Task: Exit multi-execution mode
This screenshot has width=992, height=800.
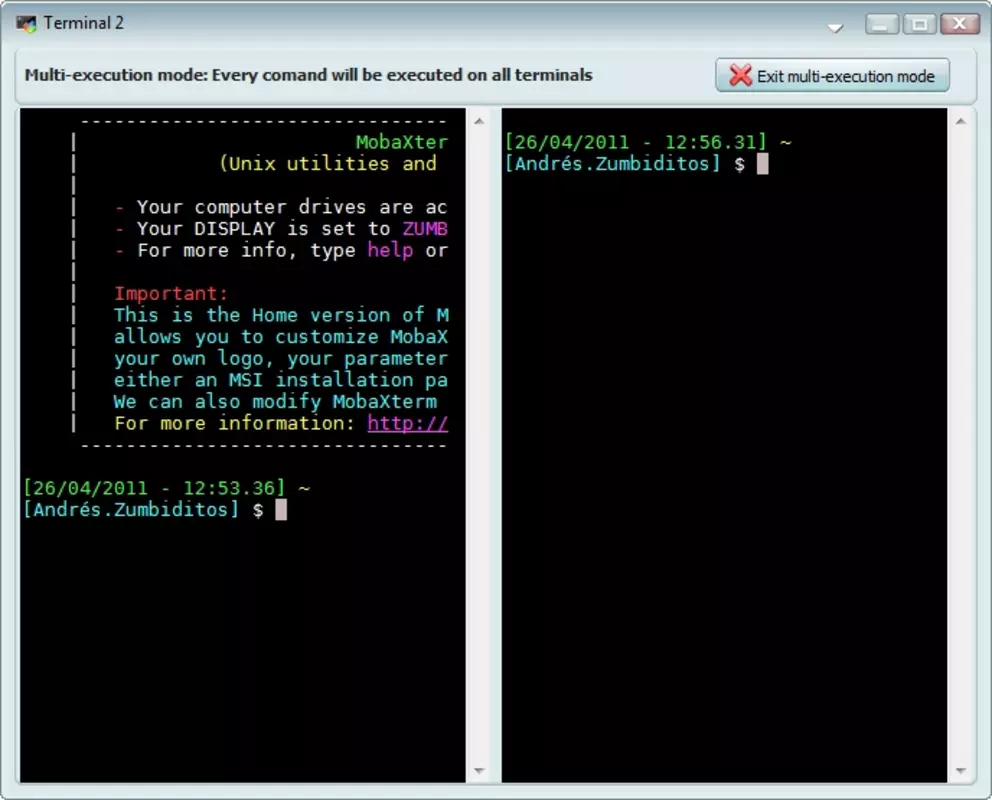Action: 832,75
